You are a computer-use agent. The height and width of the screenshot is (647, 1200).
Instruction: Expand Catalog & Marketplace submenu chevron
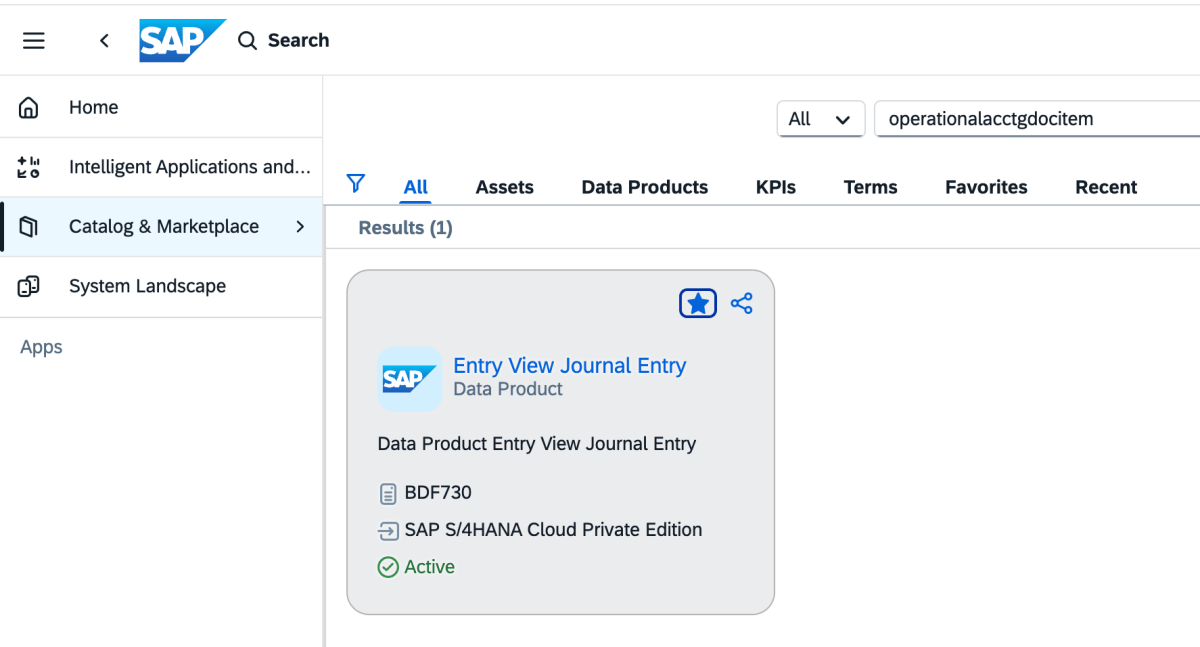[300, 227]
